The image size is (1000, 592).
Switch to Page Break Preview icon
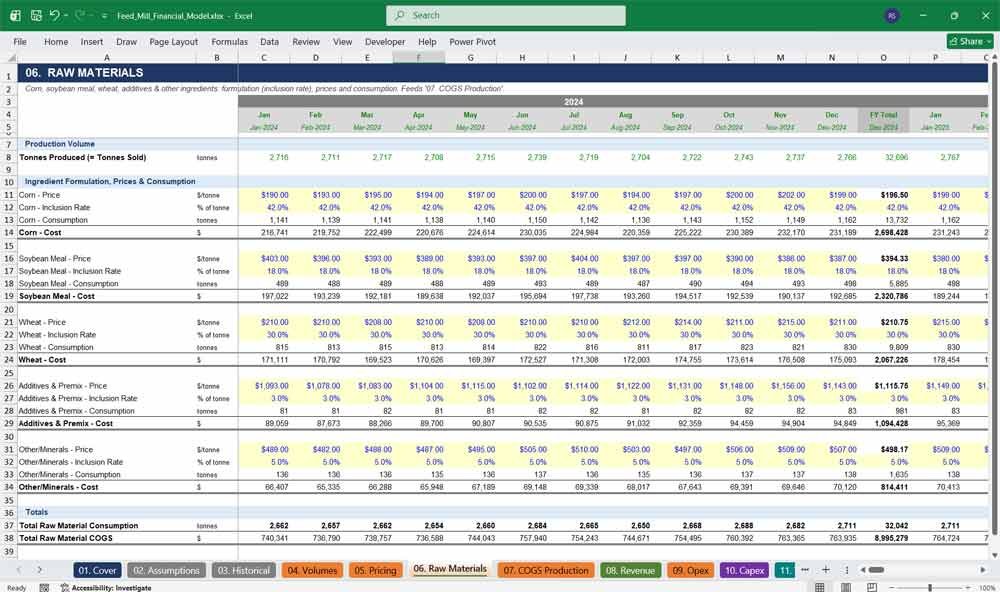872,587
